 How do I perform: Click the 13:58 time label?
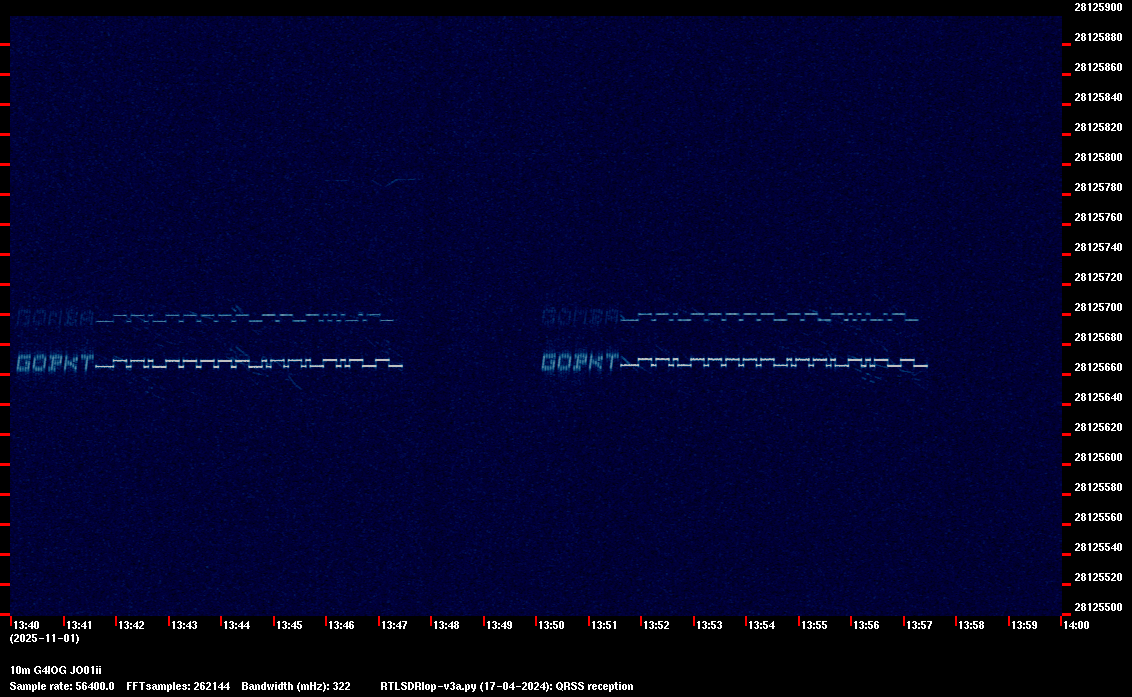click(x=971, y=625)
